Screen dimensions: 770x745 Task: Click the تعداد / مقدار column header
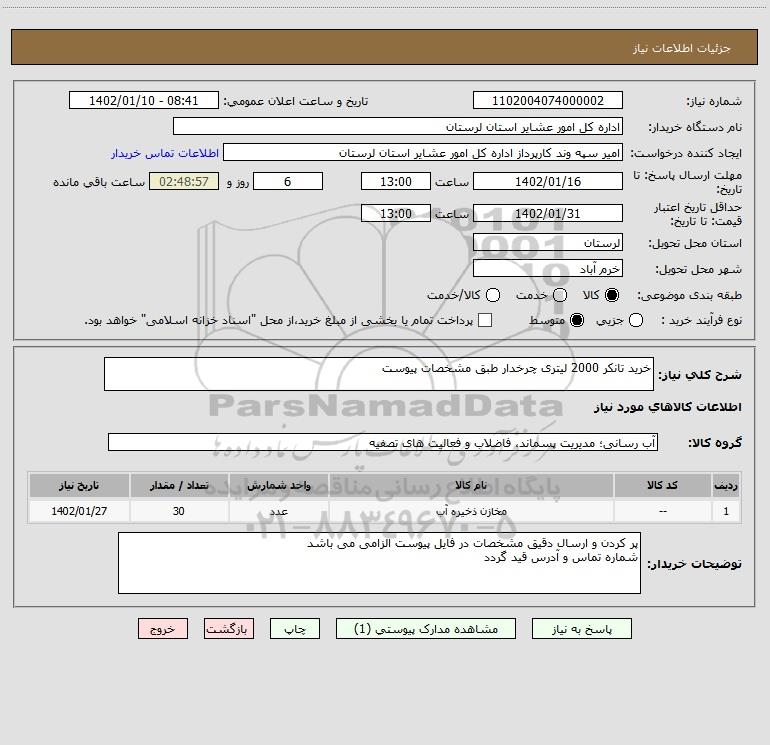(x=179, y=485)
